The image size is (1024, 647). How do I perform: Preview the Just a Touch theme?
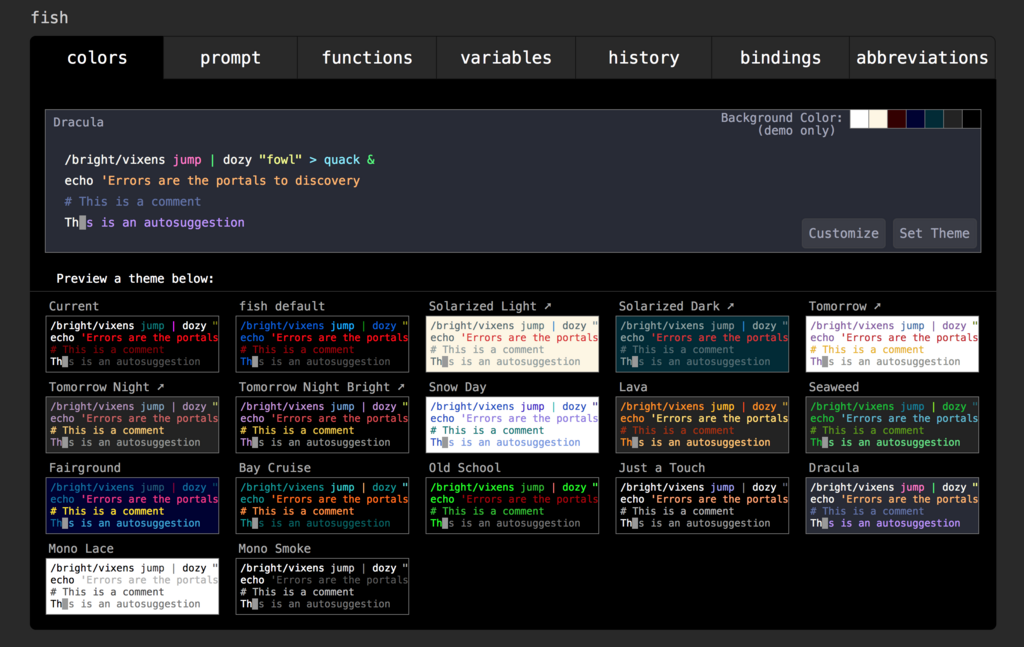702,505
